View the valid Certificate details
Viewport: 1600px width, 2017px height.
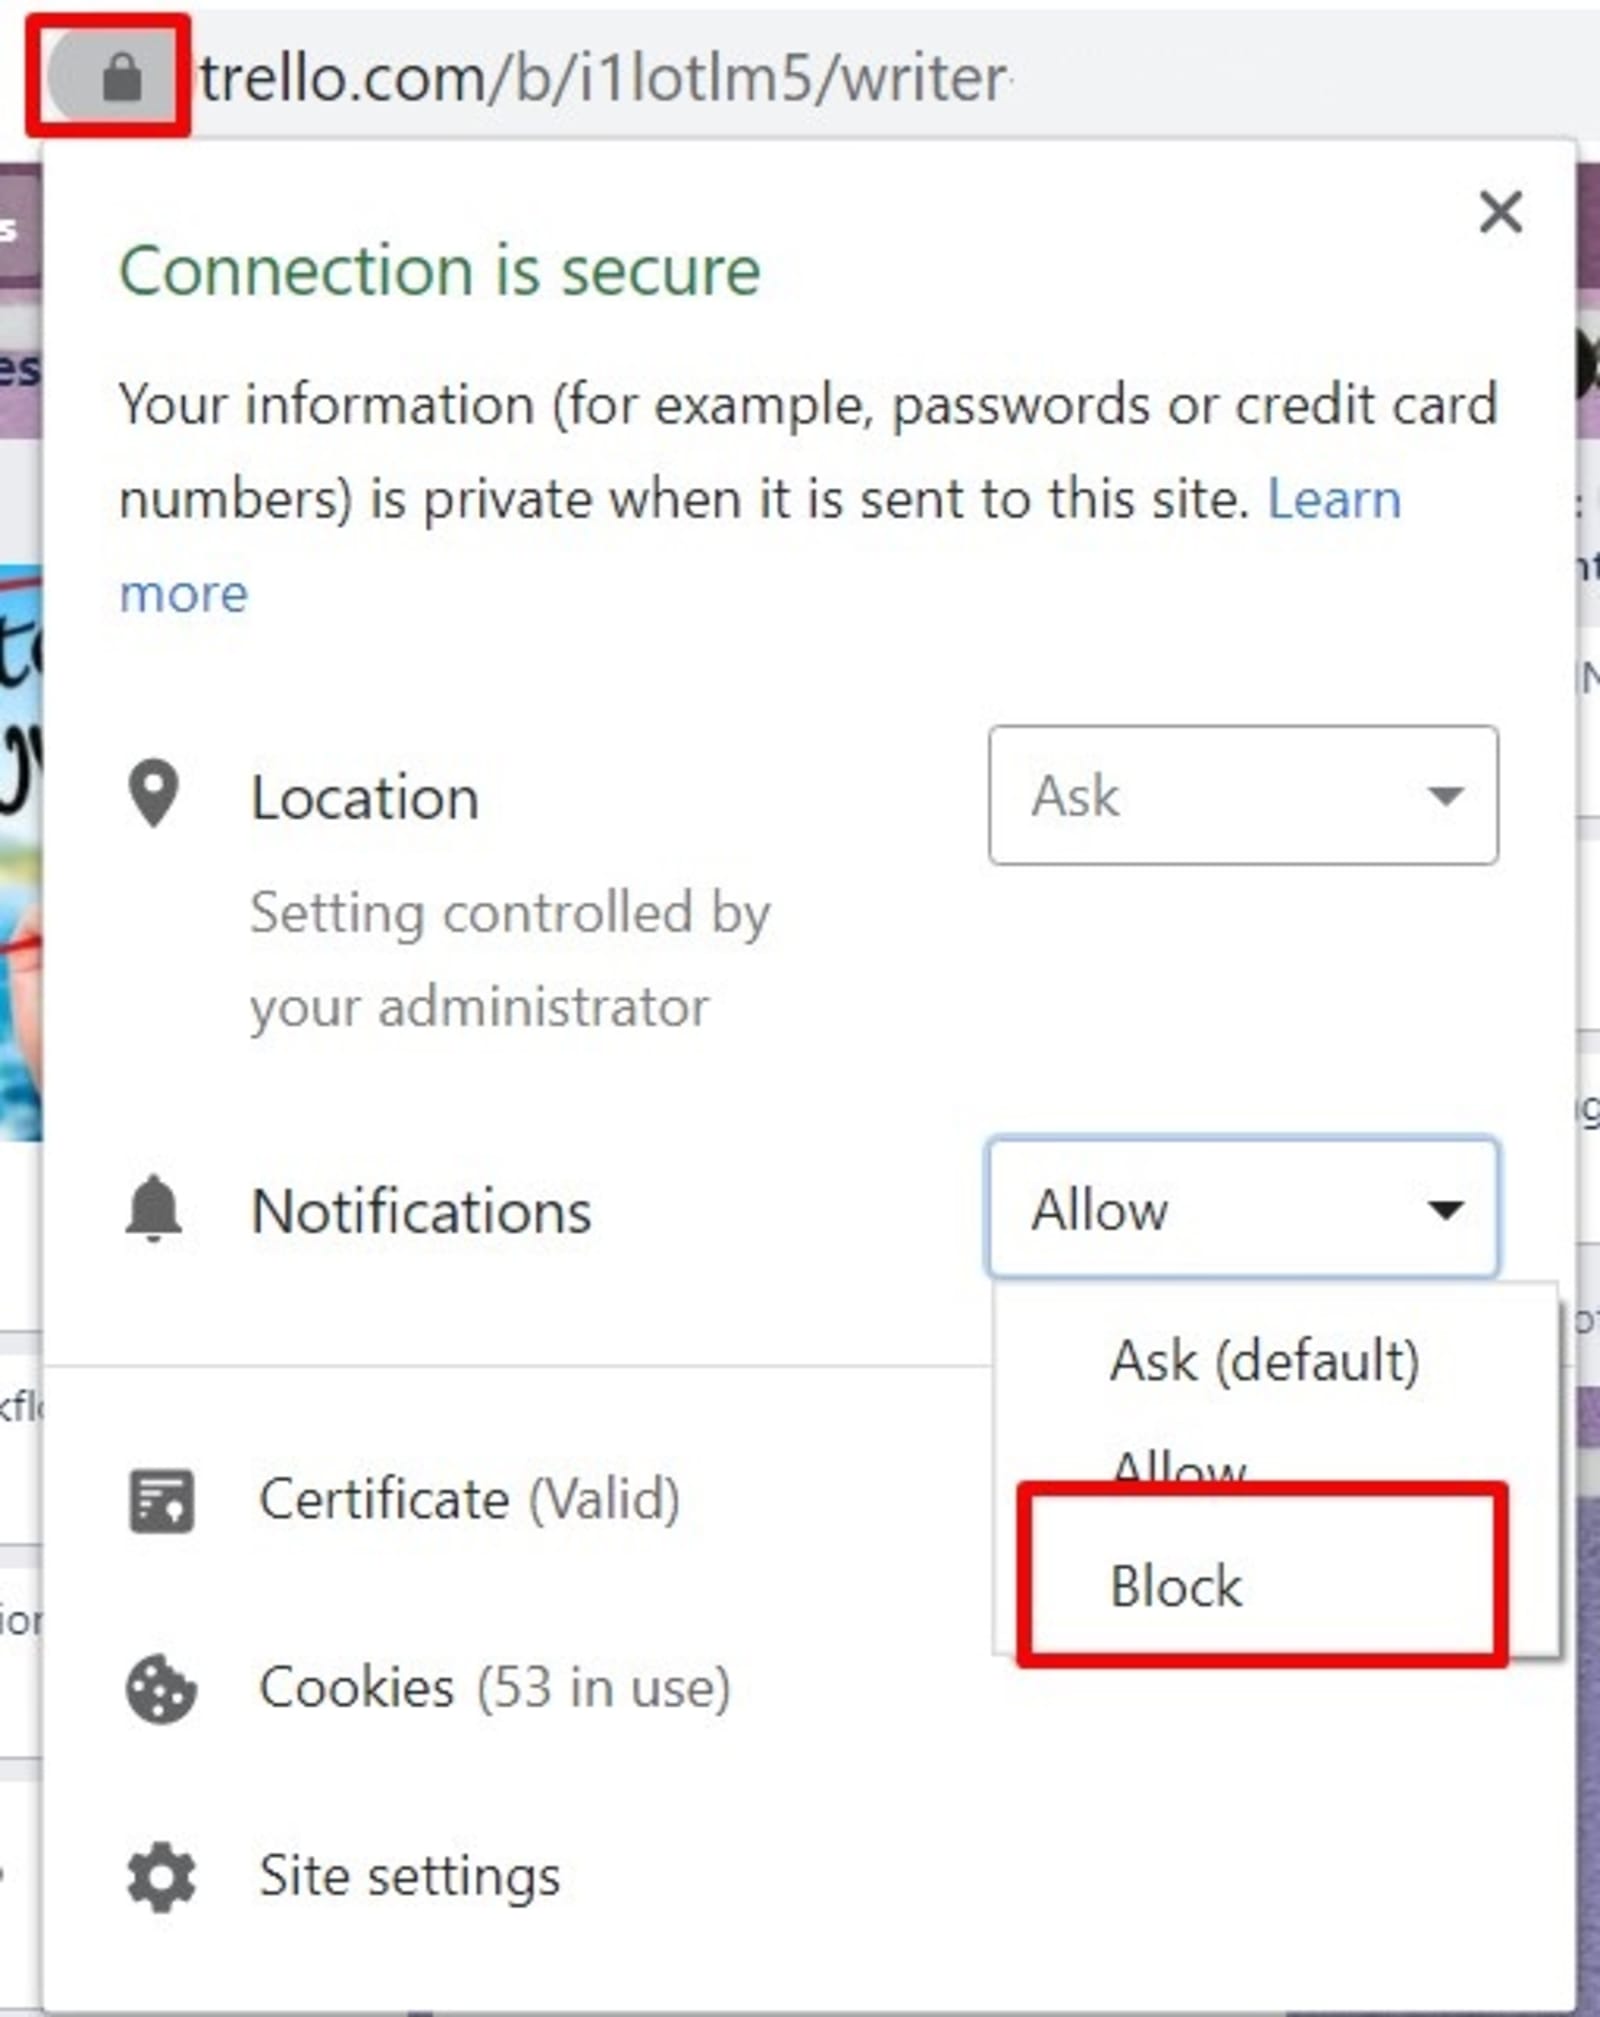tap(470, 1500)
